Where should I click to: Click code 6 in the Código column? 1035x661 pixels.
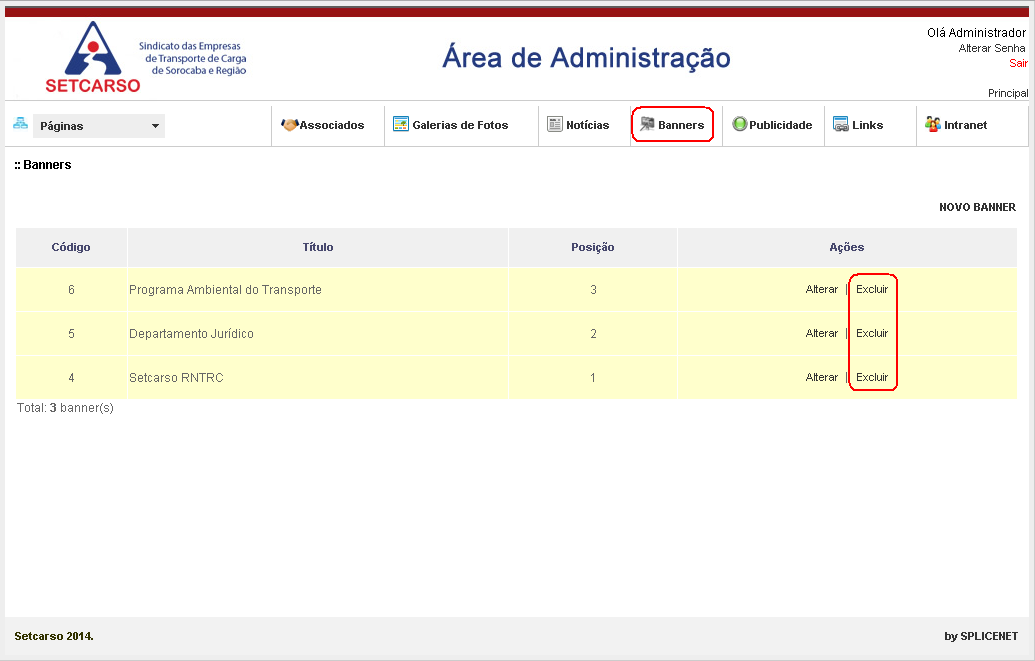(x=71, y=290)
